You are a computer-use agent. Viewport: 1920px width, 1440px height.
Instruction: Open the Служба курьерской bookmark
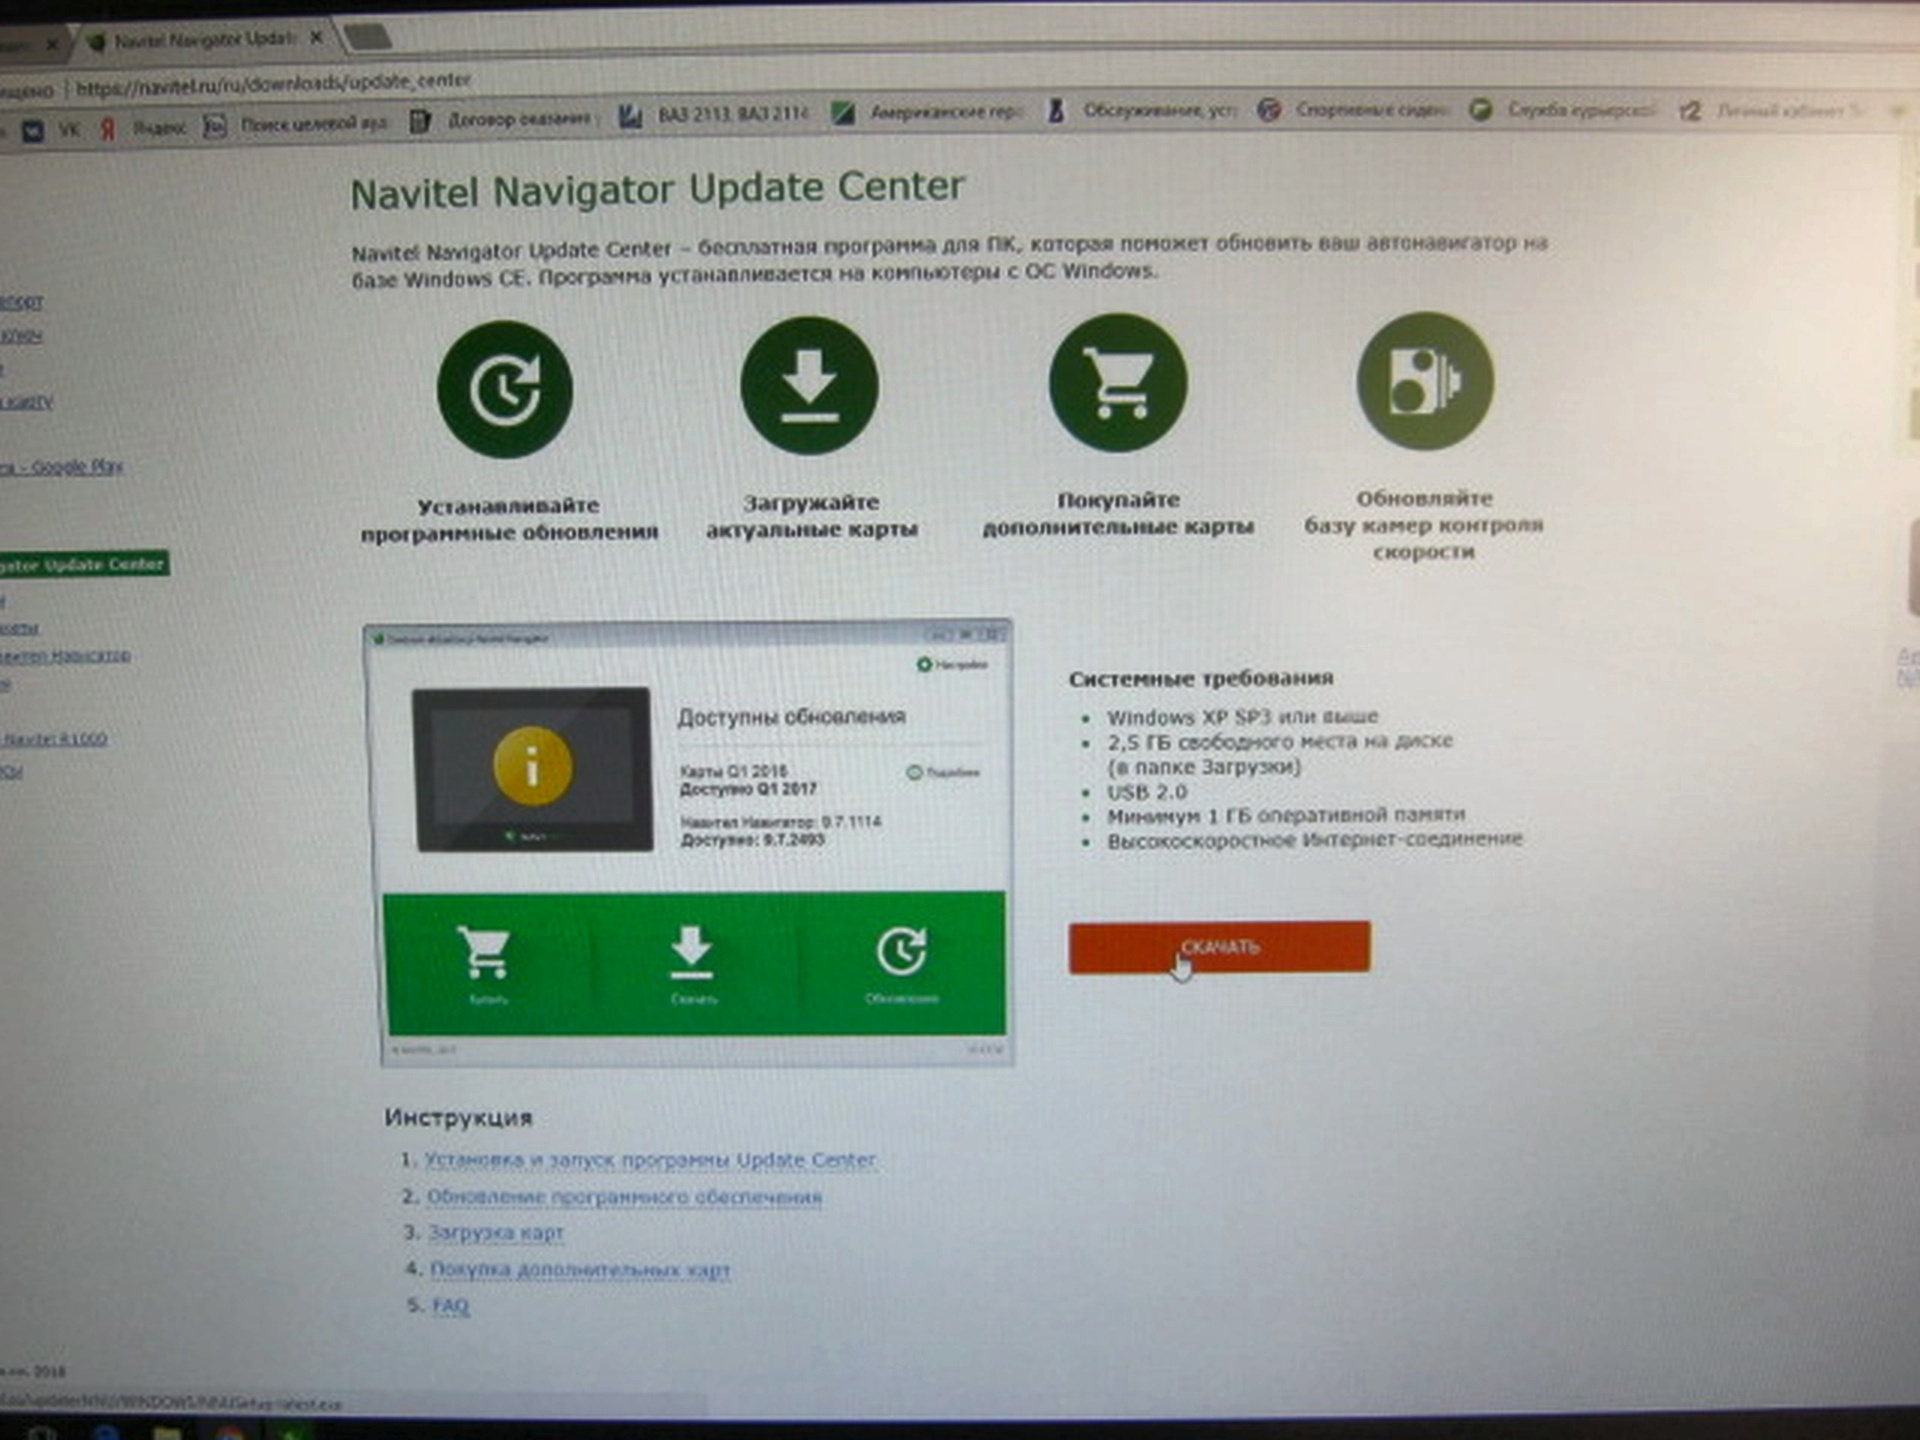1563,109
